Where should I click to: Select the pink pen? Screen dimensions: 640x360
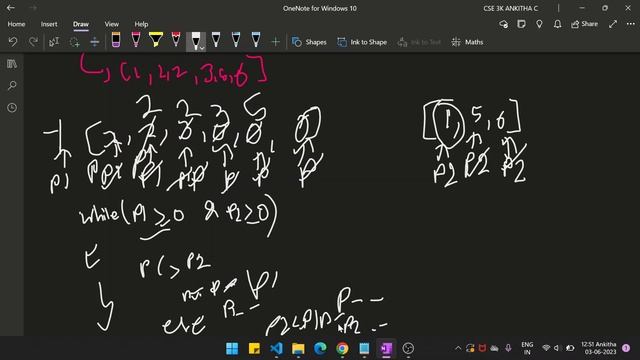tap(136, 40)
